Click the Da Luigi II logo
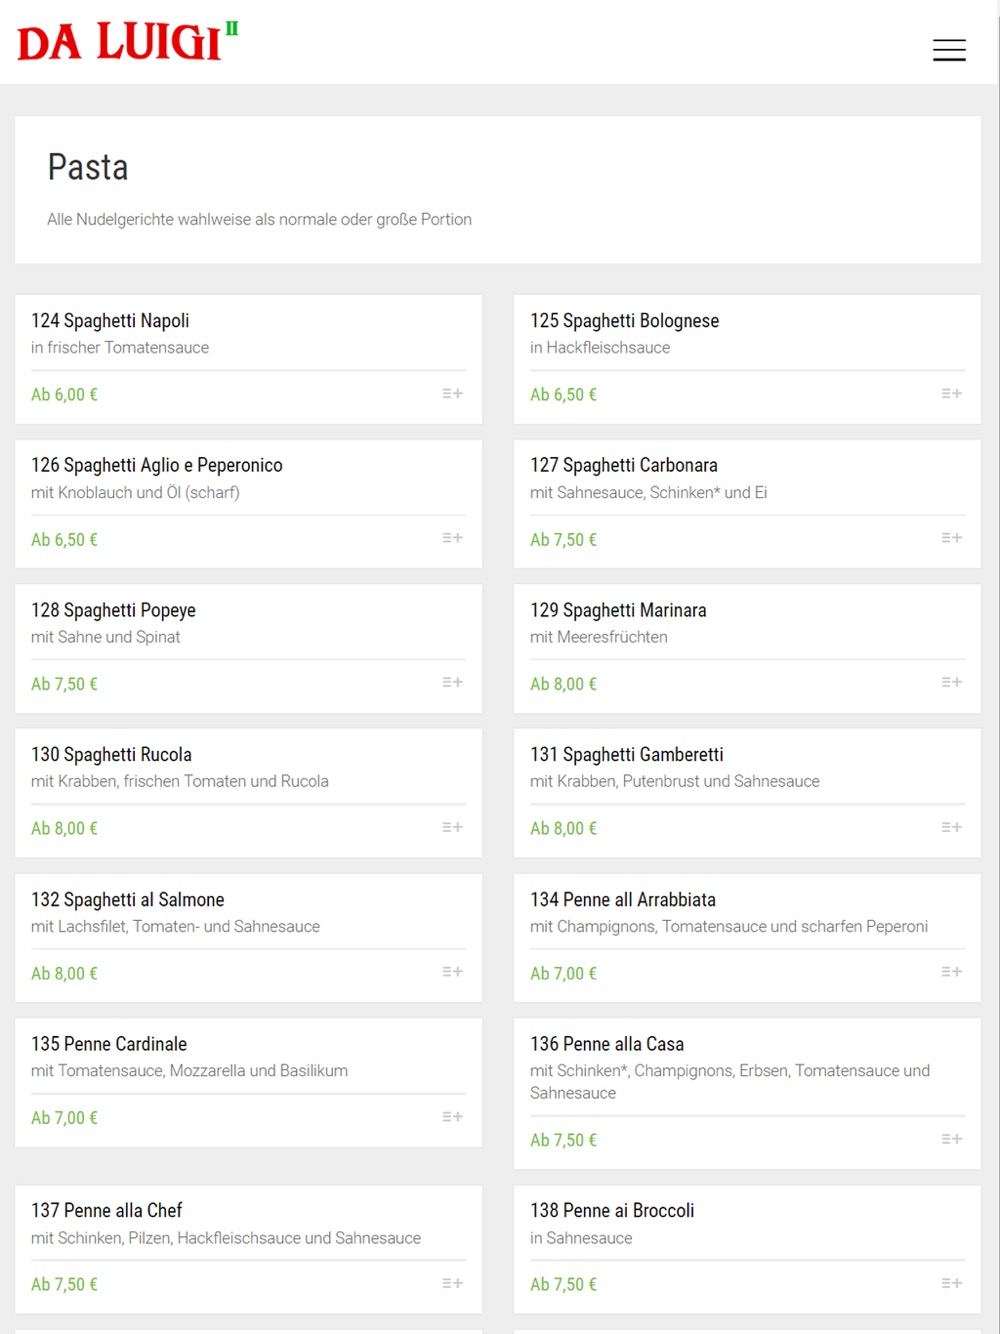The image size is (1000, 1334). (x=128, y=43)
